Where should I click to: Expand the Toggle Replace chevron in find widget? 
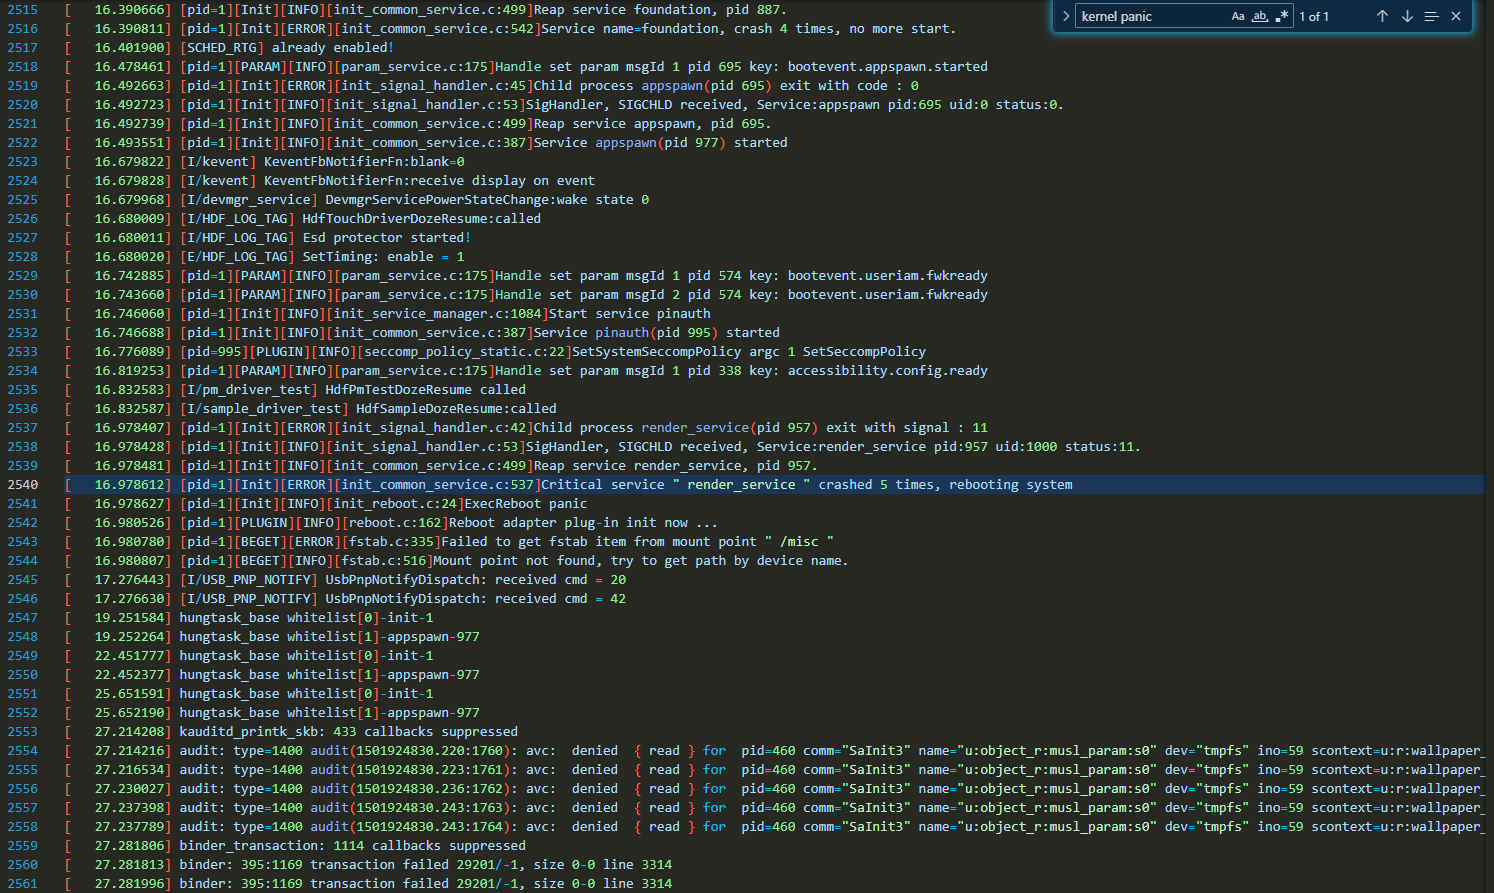tap(1066, 16)
